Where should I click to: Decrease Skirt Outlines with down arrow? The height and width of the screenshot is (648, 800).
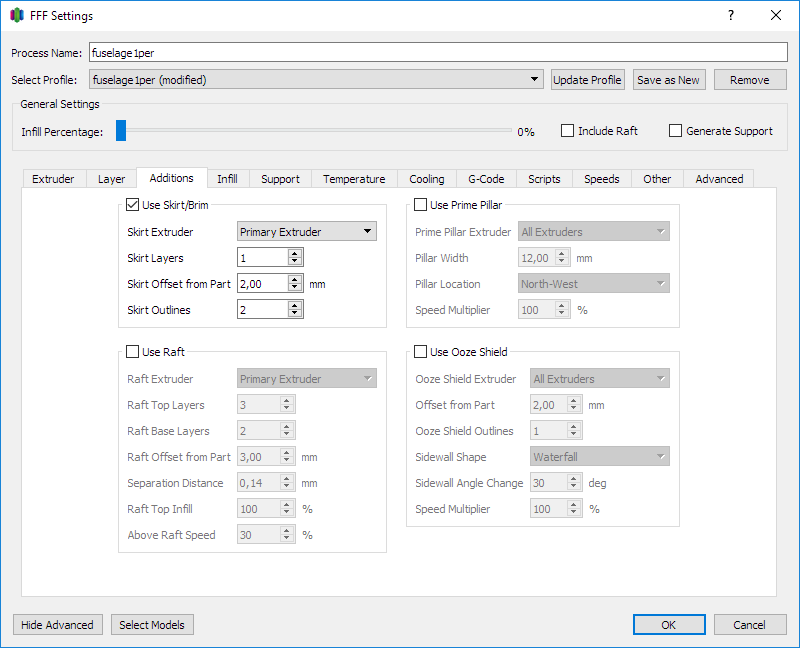[x=294, y=314]
